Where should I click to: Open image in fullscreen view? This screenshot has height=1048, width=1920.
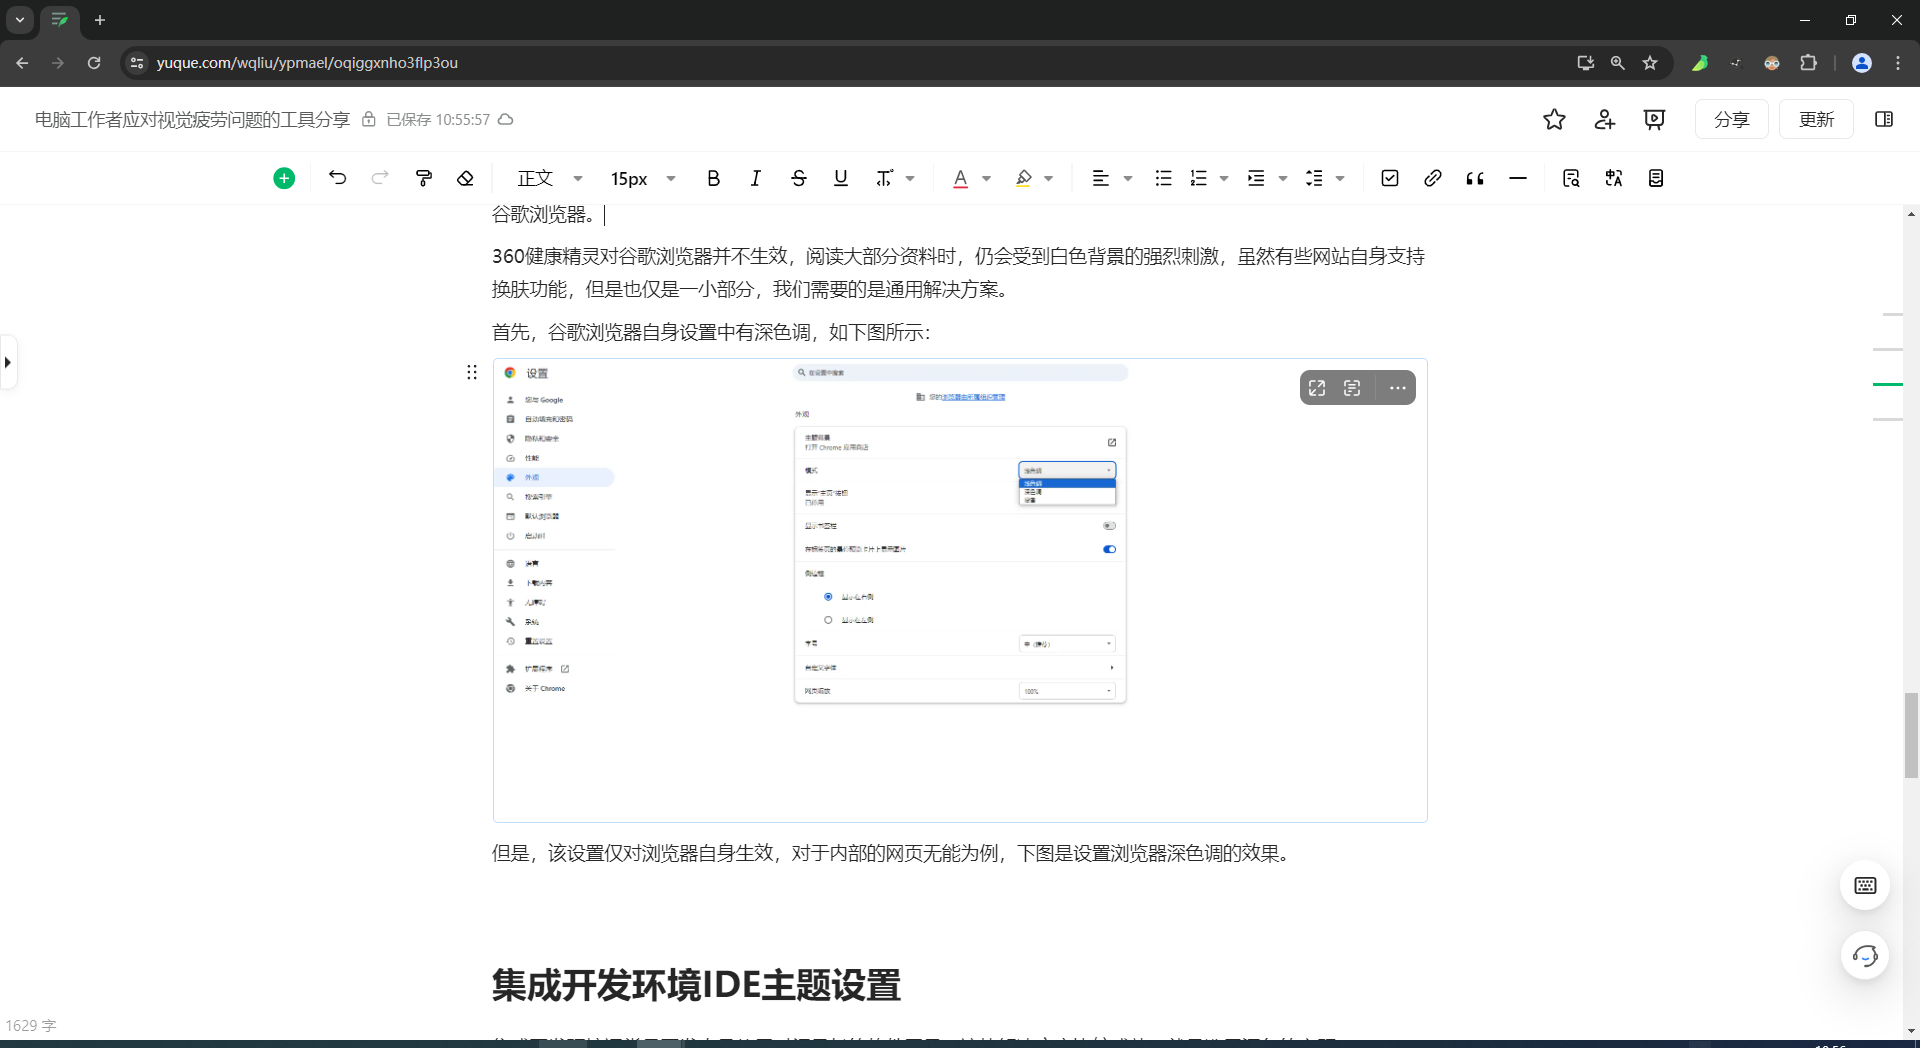[1317, 388]
